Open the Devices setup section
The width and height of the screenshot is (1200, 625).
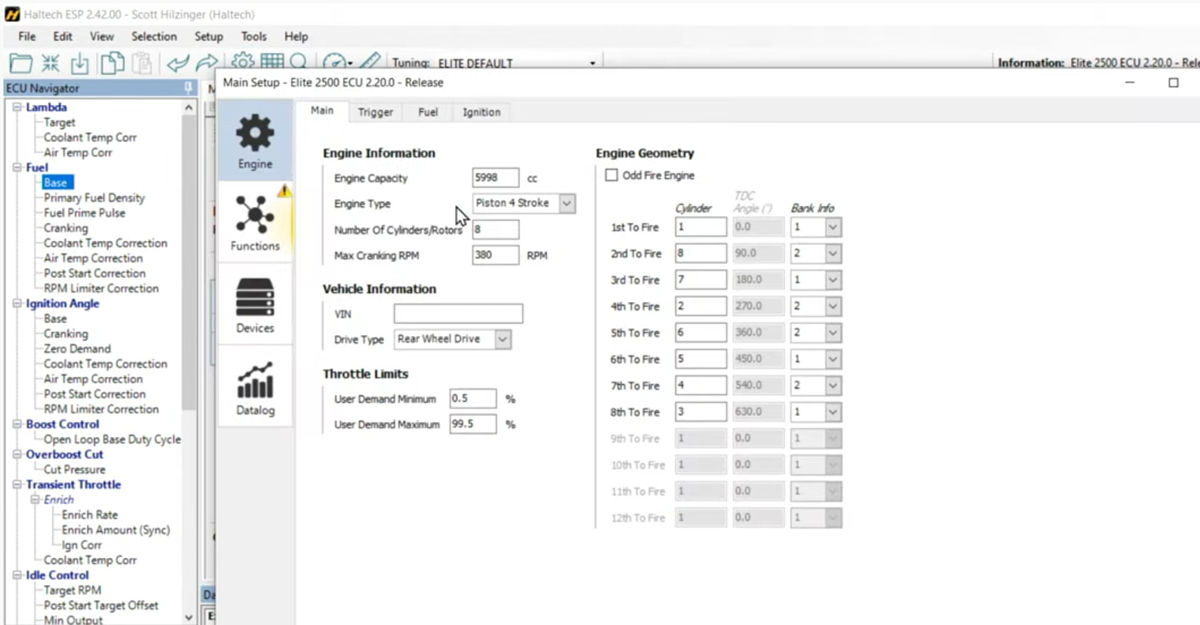coord(255,304)
